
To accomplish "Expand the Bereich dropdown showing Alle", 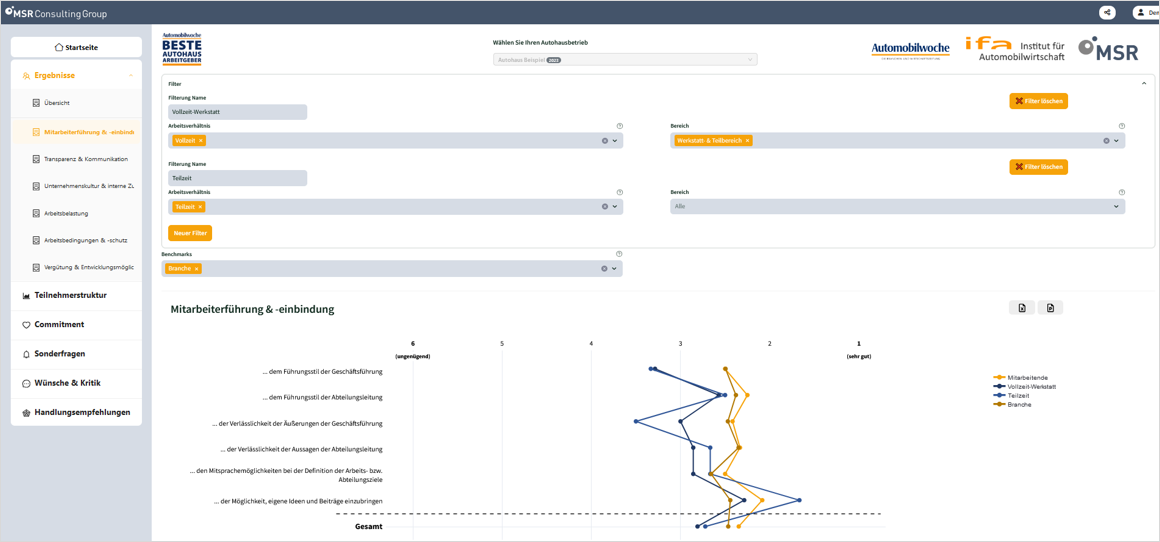I will tap(1116, 207).
